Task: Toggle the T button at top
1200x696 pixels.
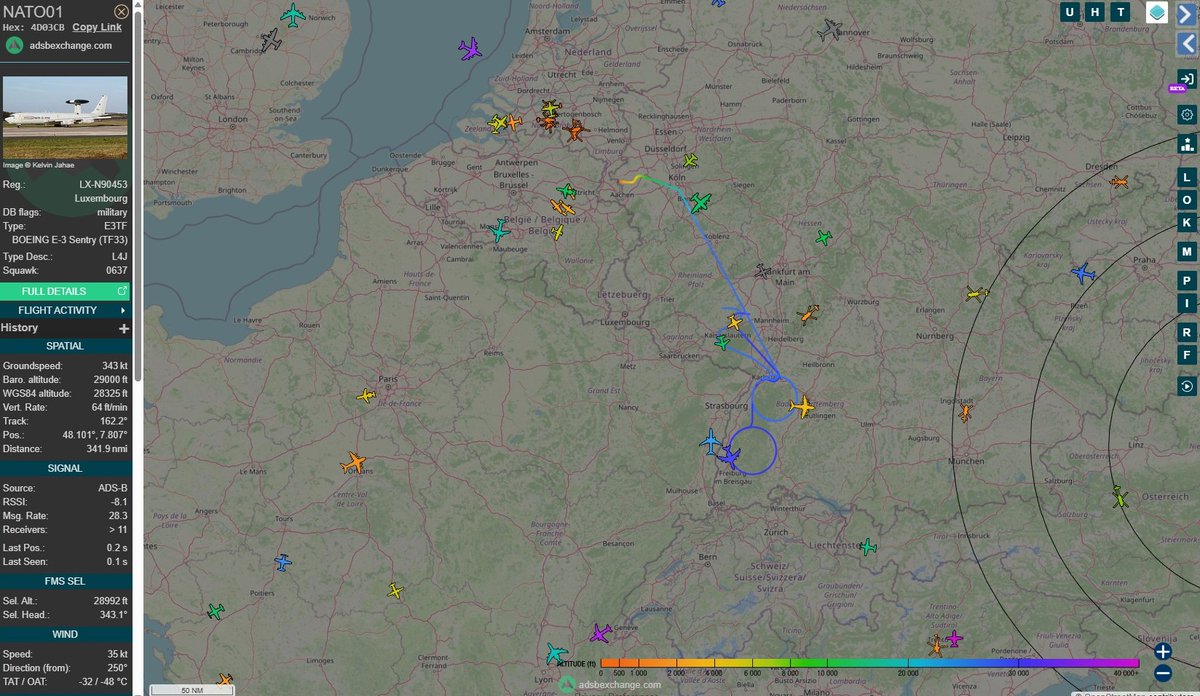Action: pyautogui.click(x=1122, y=12)
